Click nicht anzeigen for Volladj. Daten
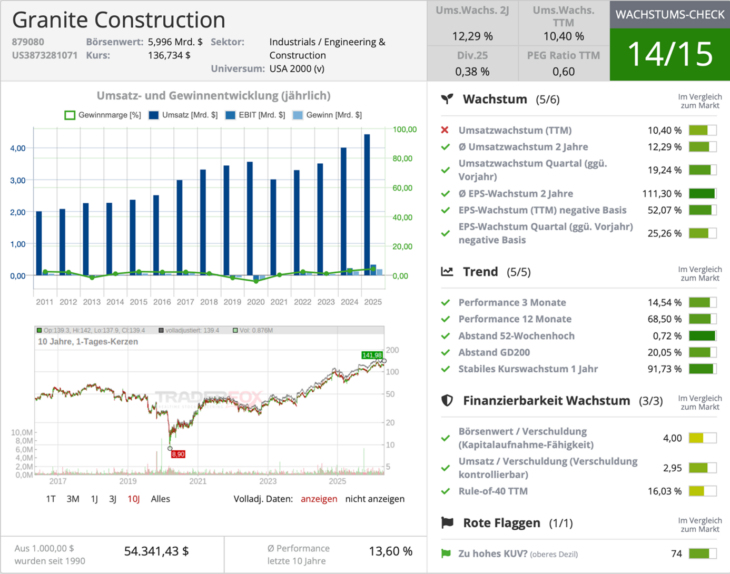730x574 pixels. pyautogui.click(x=375, y=499)
